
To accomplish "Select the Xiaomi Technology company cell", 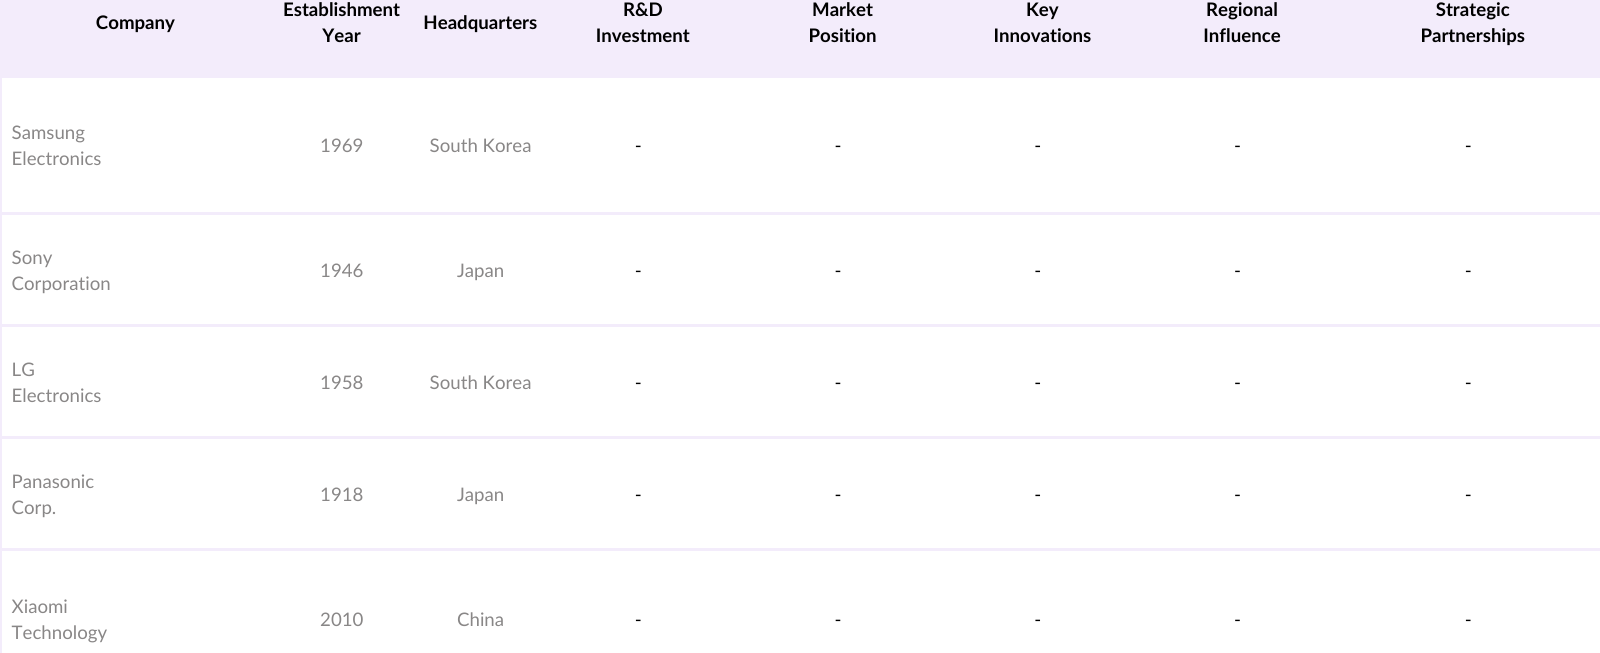I will pyautogui.click(x=59, y=619).
